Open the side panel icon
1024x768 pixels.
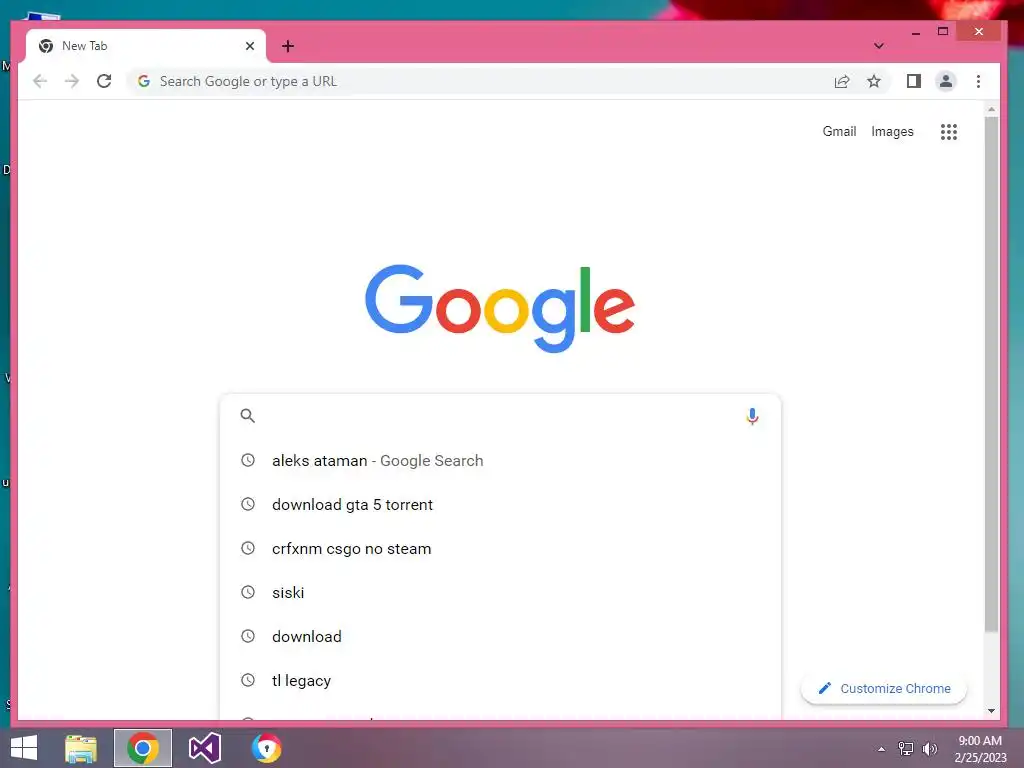tap(914, 81)
